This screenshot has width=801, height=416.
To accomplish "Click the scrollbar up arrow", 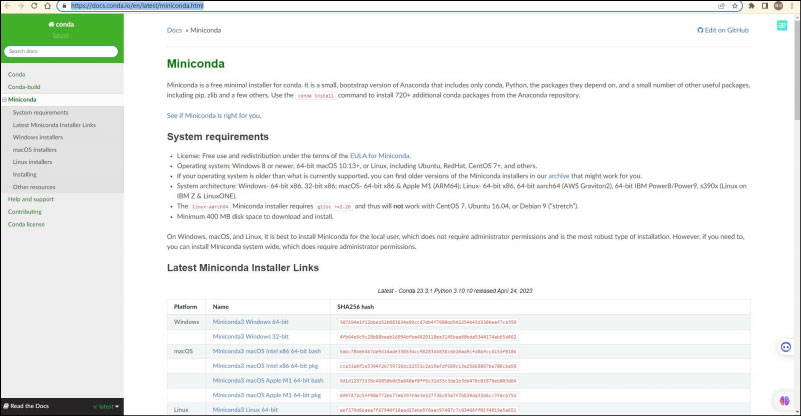I will tap(797, 16).
